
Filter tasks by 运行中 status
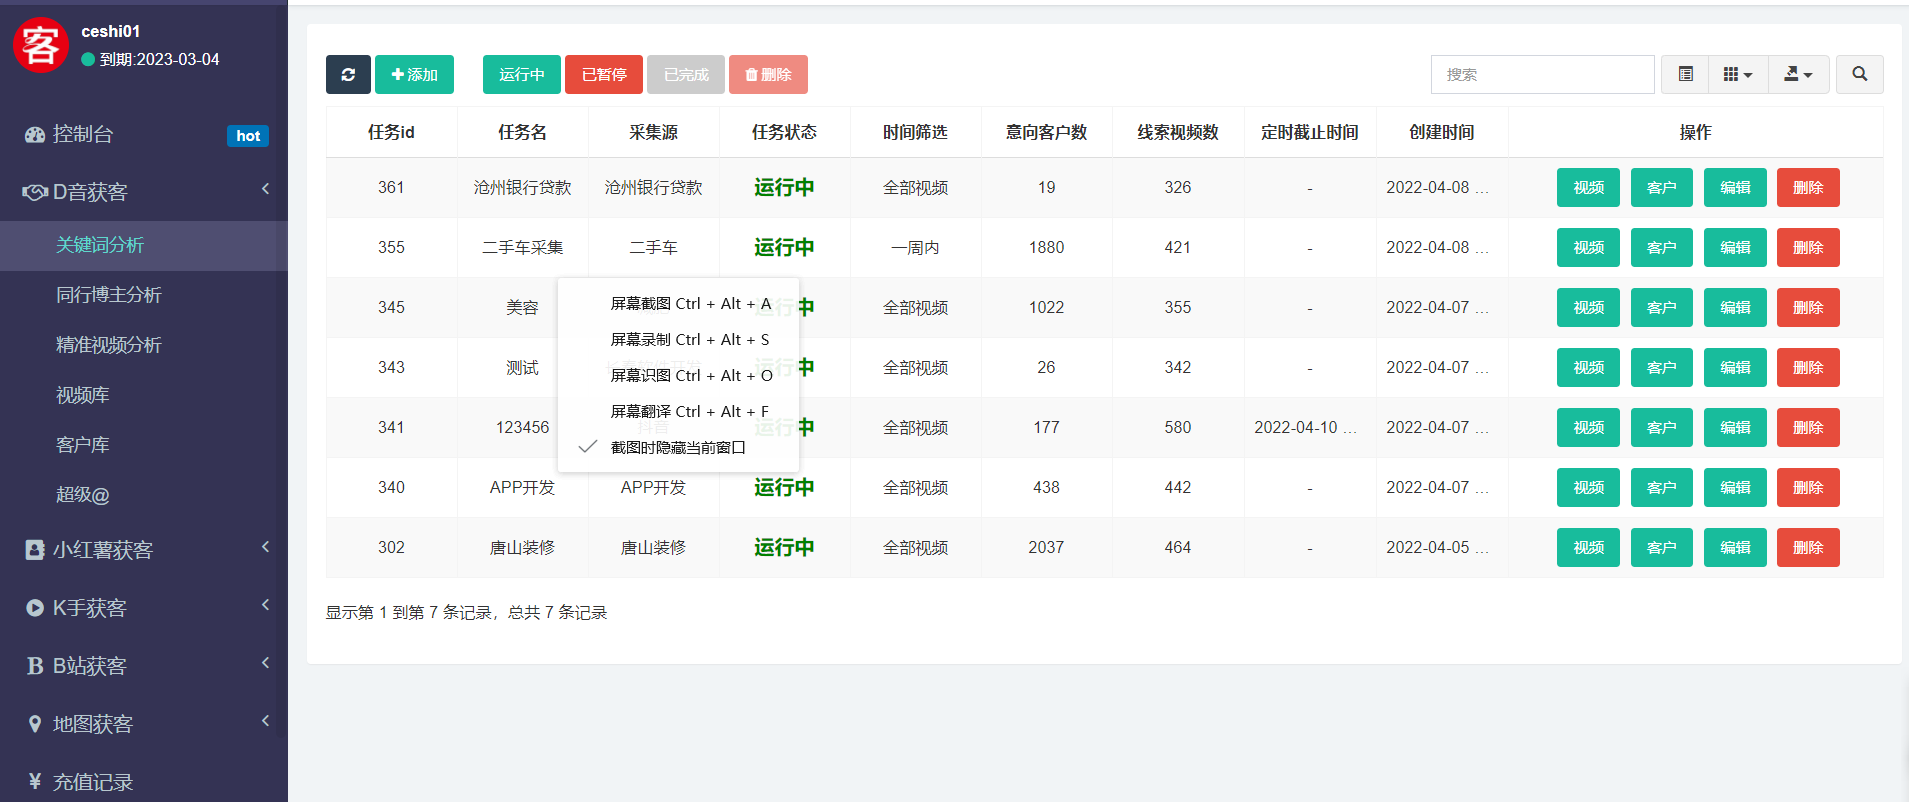[522, 75]
